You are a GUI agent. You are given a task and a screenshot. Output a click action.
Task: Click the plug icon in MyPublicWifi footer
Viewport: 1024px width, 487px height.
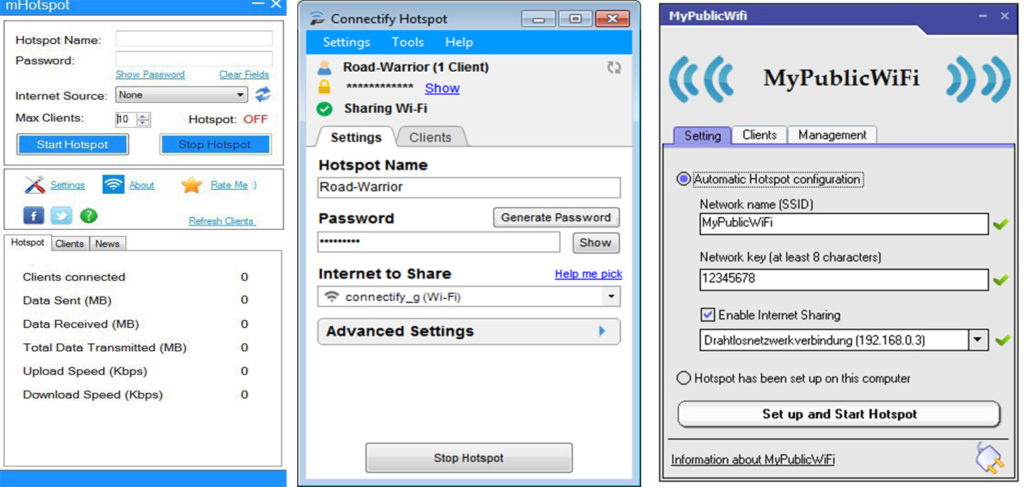point(987,457)
